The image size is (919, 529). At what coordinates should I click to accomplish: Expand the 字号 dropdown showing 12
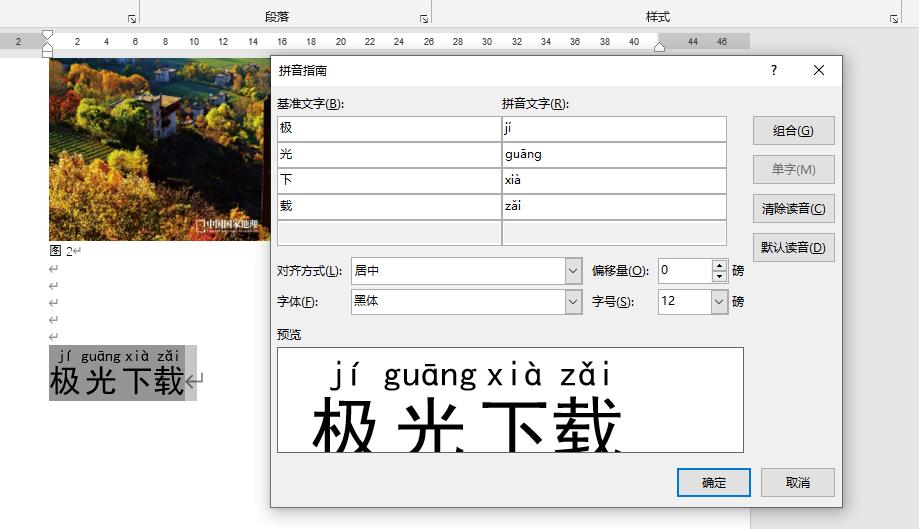[719, 301]
